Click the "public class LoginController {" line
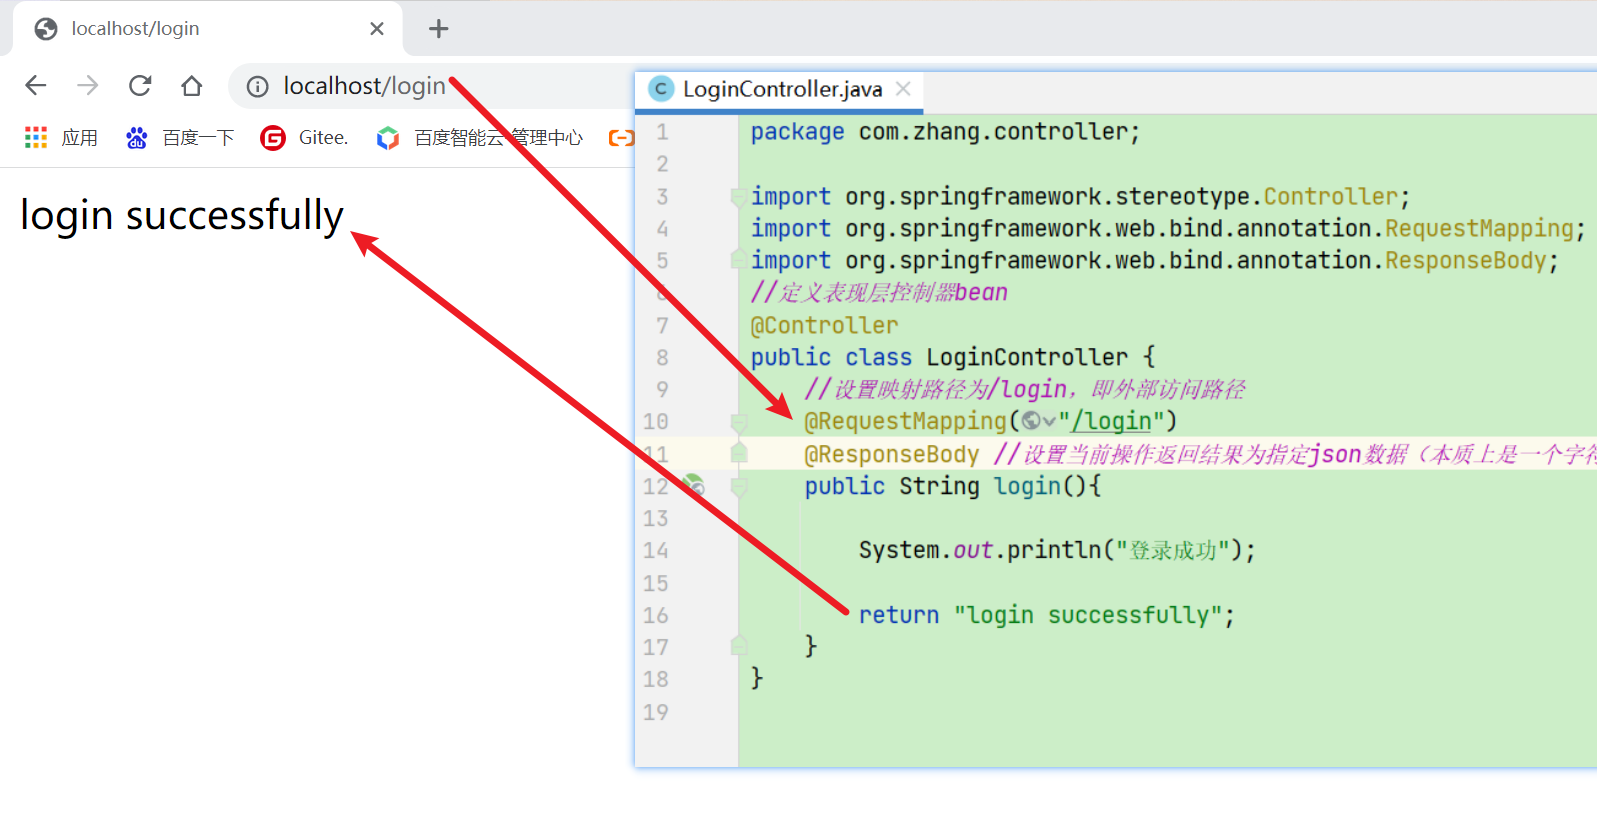This screenshot has width=1597, height=814. pyautogui.click(x=953, y=357)
